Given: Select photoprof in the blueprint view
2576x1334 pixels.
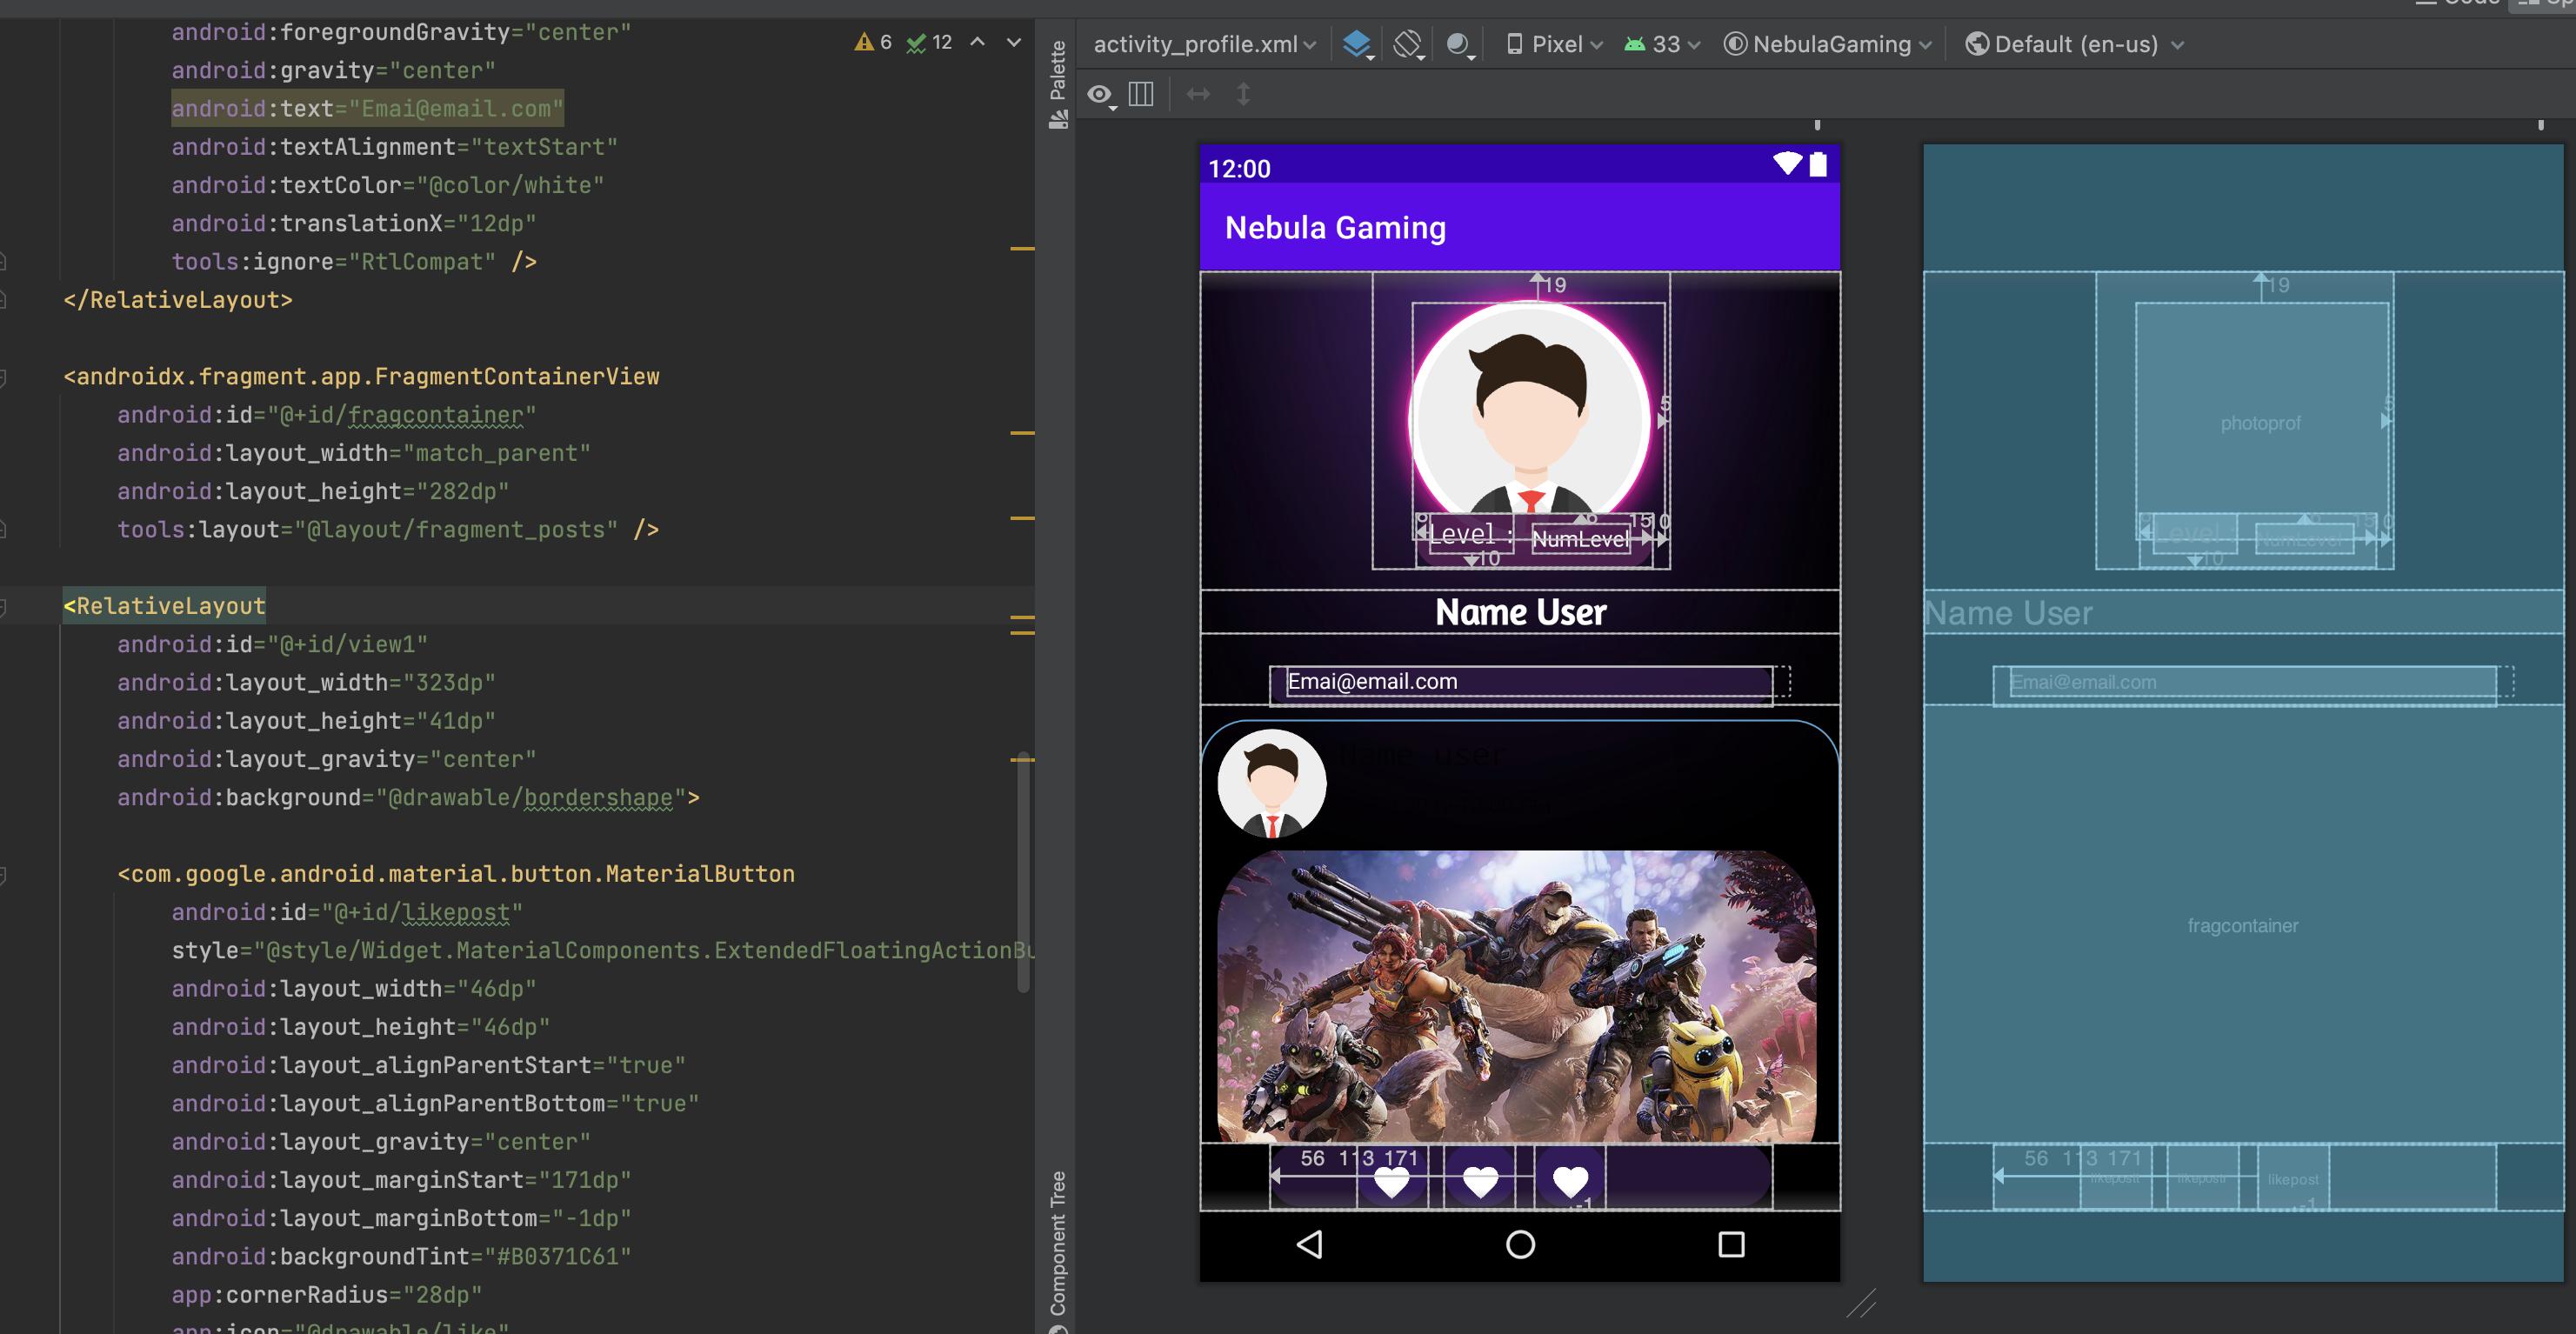Looking at the screenshot, I should pos(2261,423).
